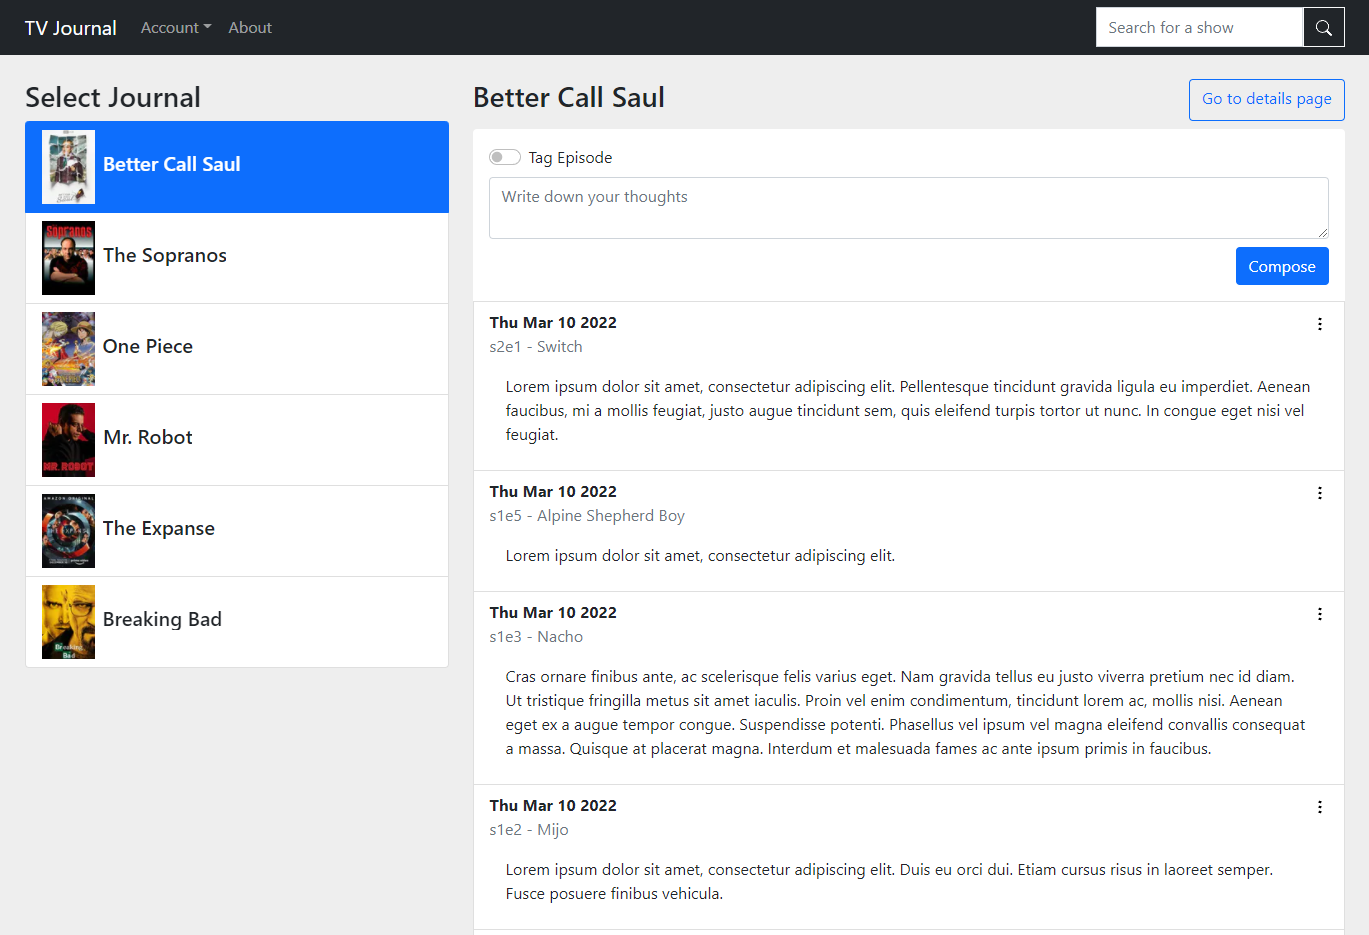
Task: Open the options menu for the Nacho entry
Action: [x=1319, y=613]
